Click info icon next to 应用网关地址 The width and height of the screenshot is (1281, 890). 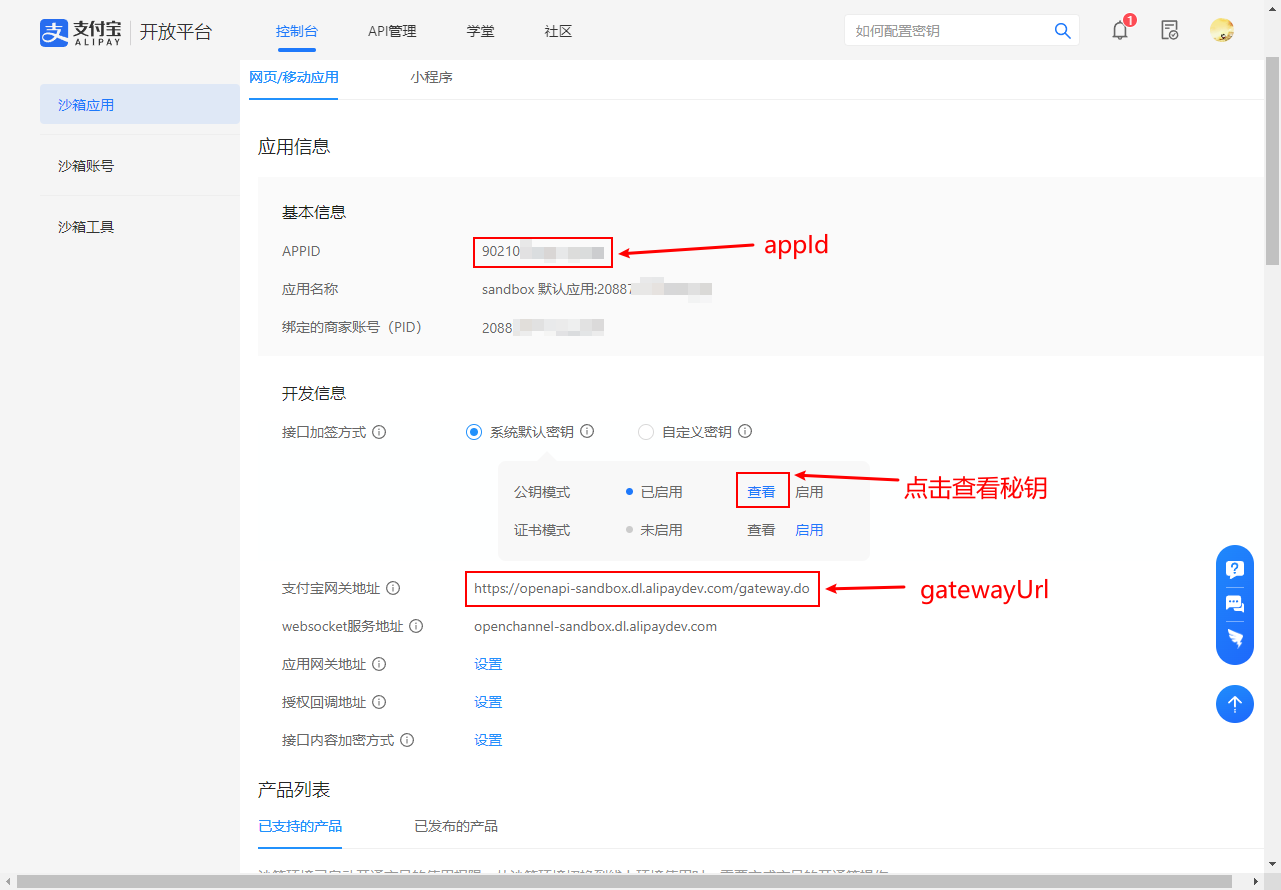[379, 665]
